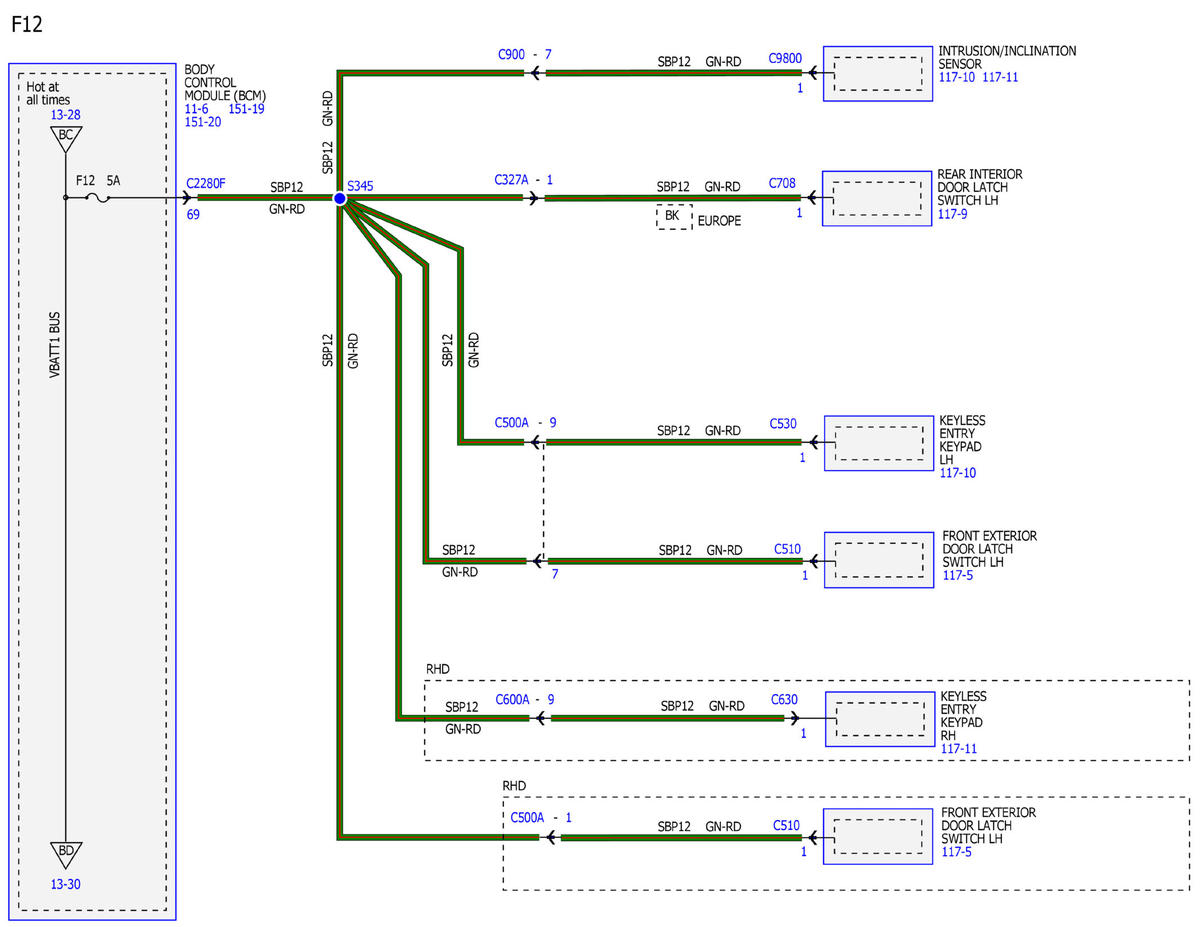Click the BD triangle connector symbol
The height and width of the screenshot is (927, 1200).
[x=64, y=855]
